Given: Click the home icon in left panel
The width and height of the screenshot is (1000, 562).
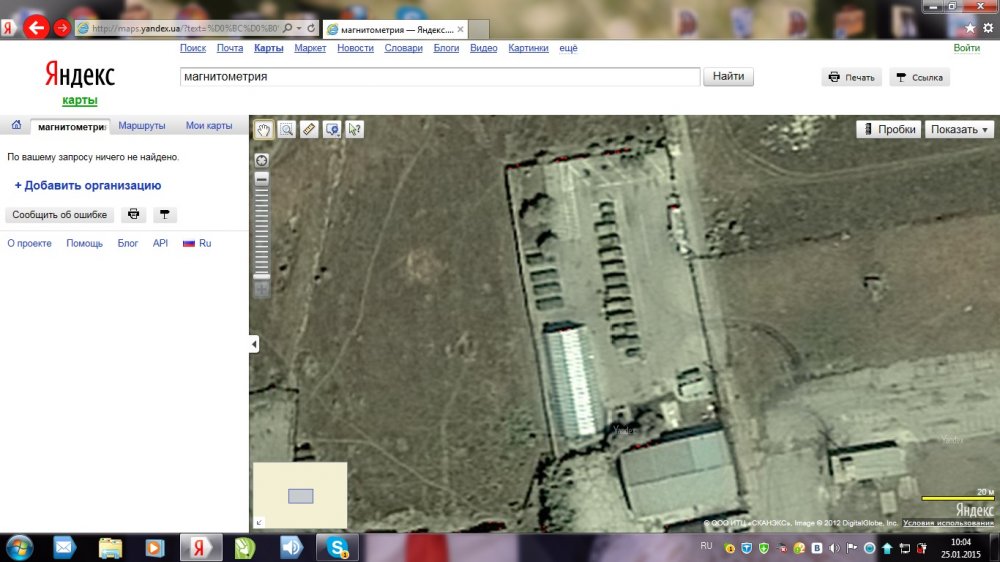Looking at the screenshot, I should (16, 126).
